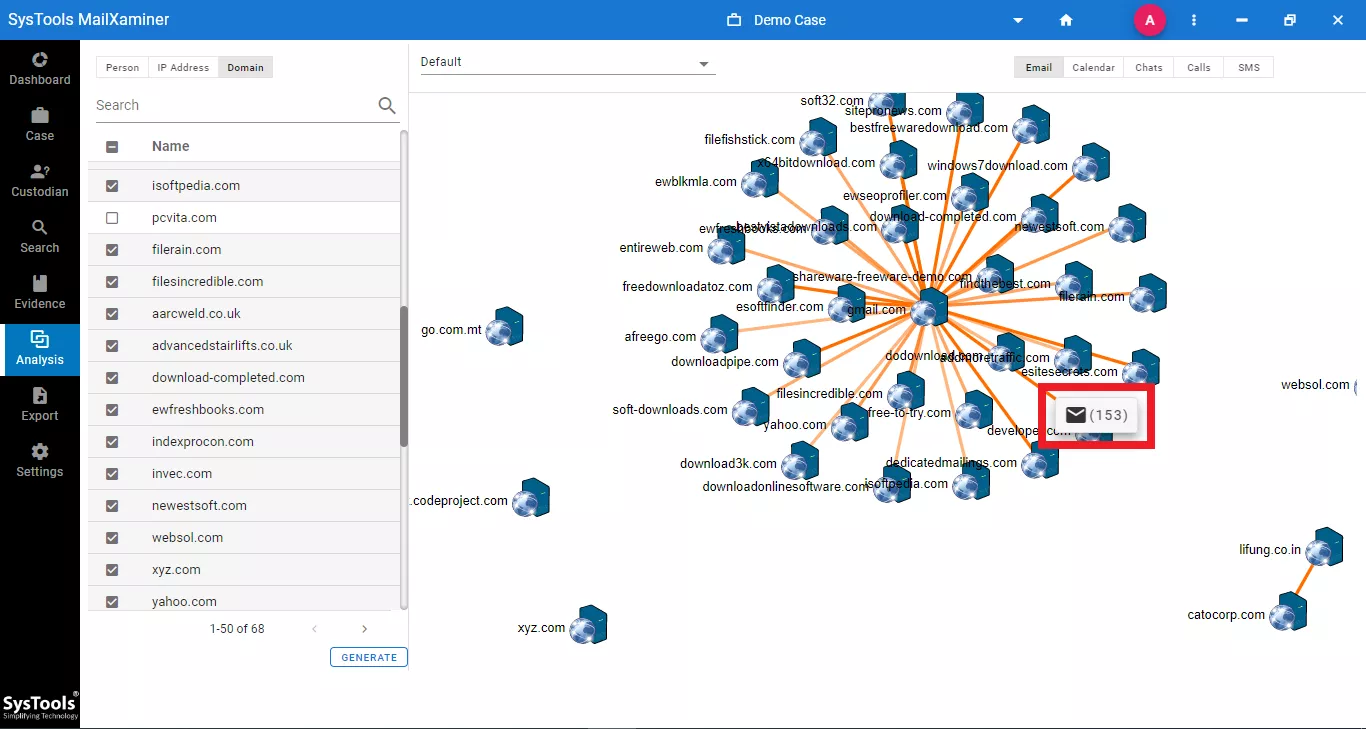Toggle the select-all checkbox beside Name

coord(112,146)
